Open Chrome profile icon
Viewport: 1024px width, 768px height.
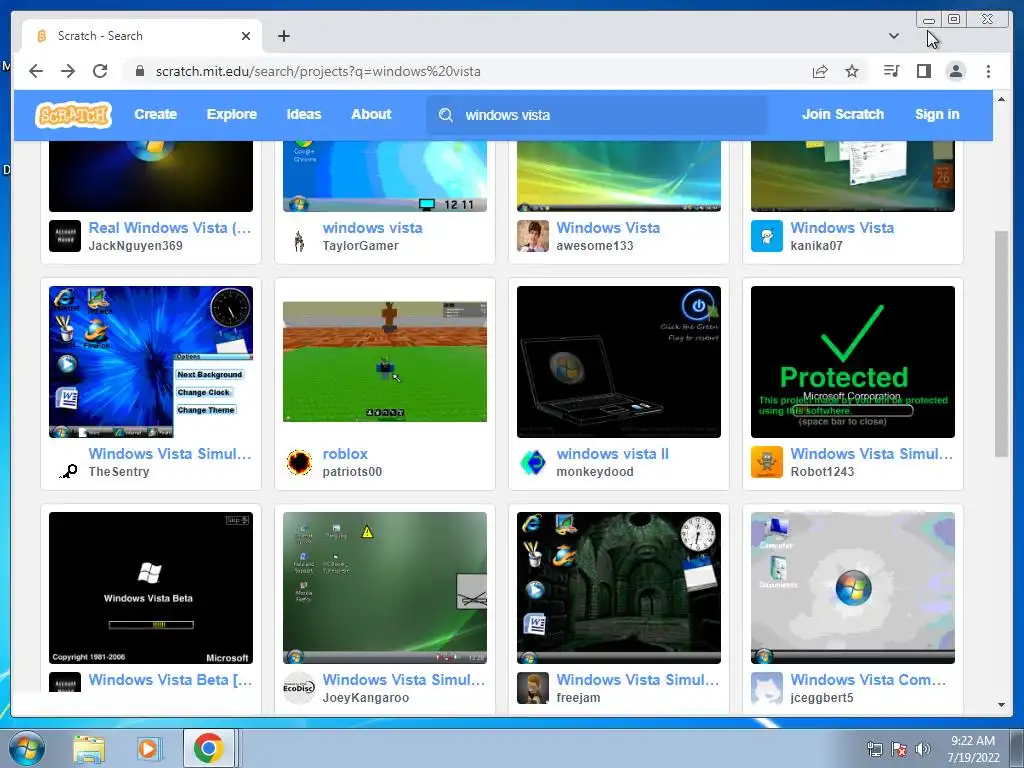(x=955, y=71)
